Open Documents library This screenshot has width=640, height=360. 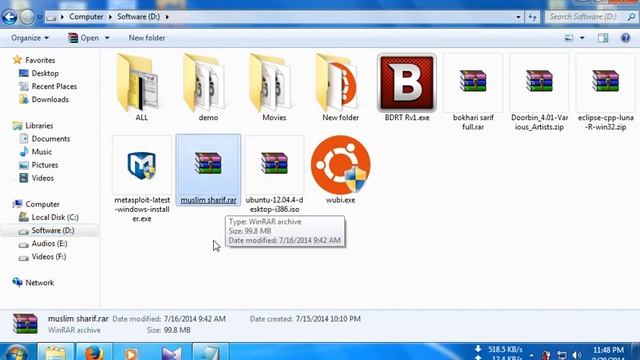point(51,138)
